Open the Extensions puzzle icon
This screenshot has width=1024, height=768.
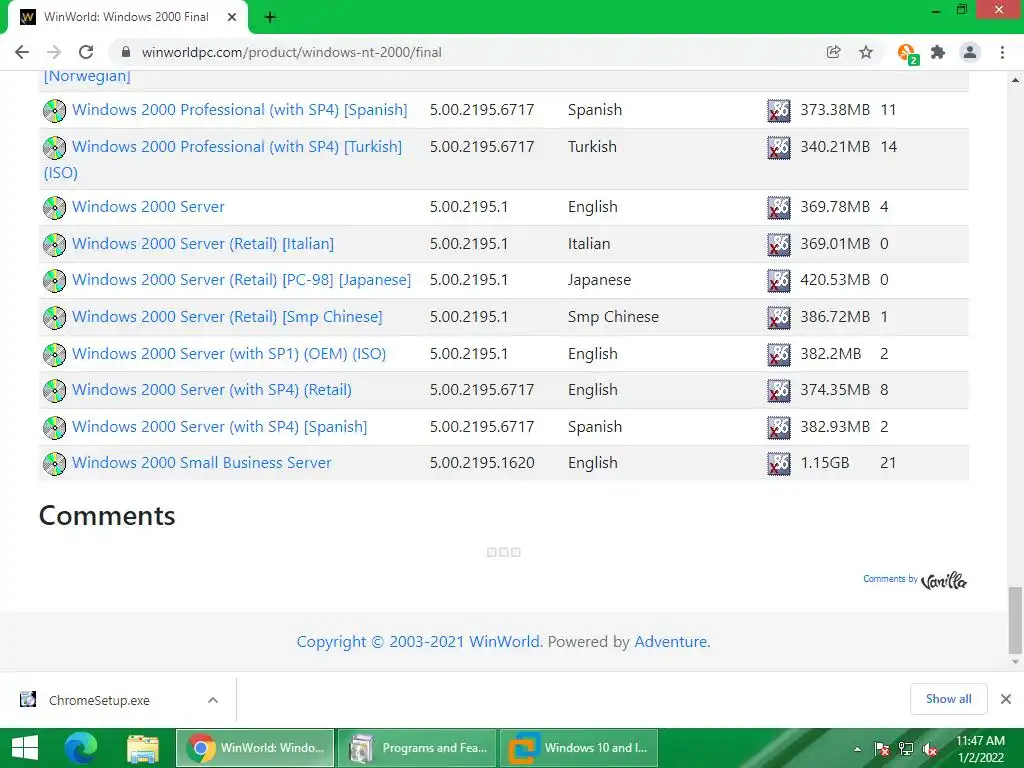pyautogui.click(x=938, y=52)
